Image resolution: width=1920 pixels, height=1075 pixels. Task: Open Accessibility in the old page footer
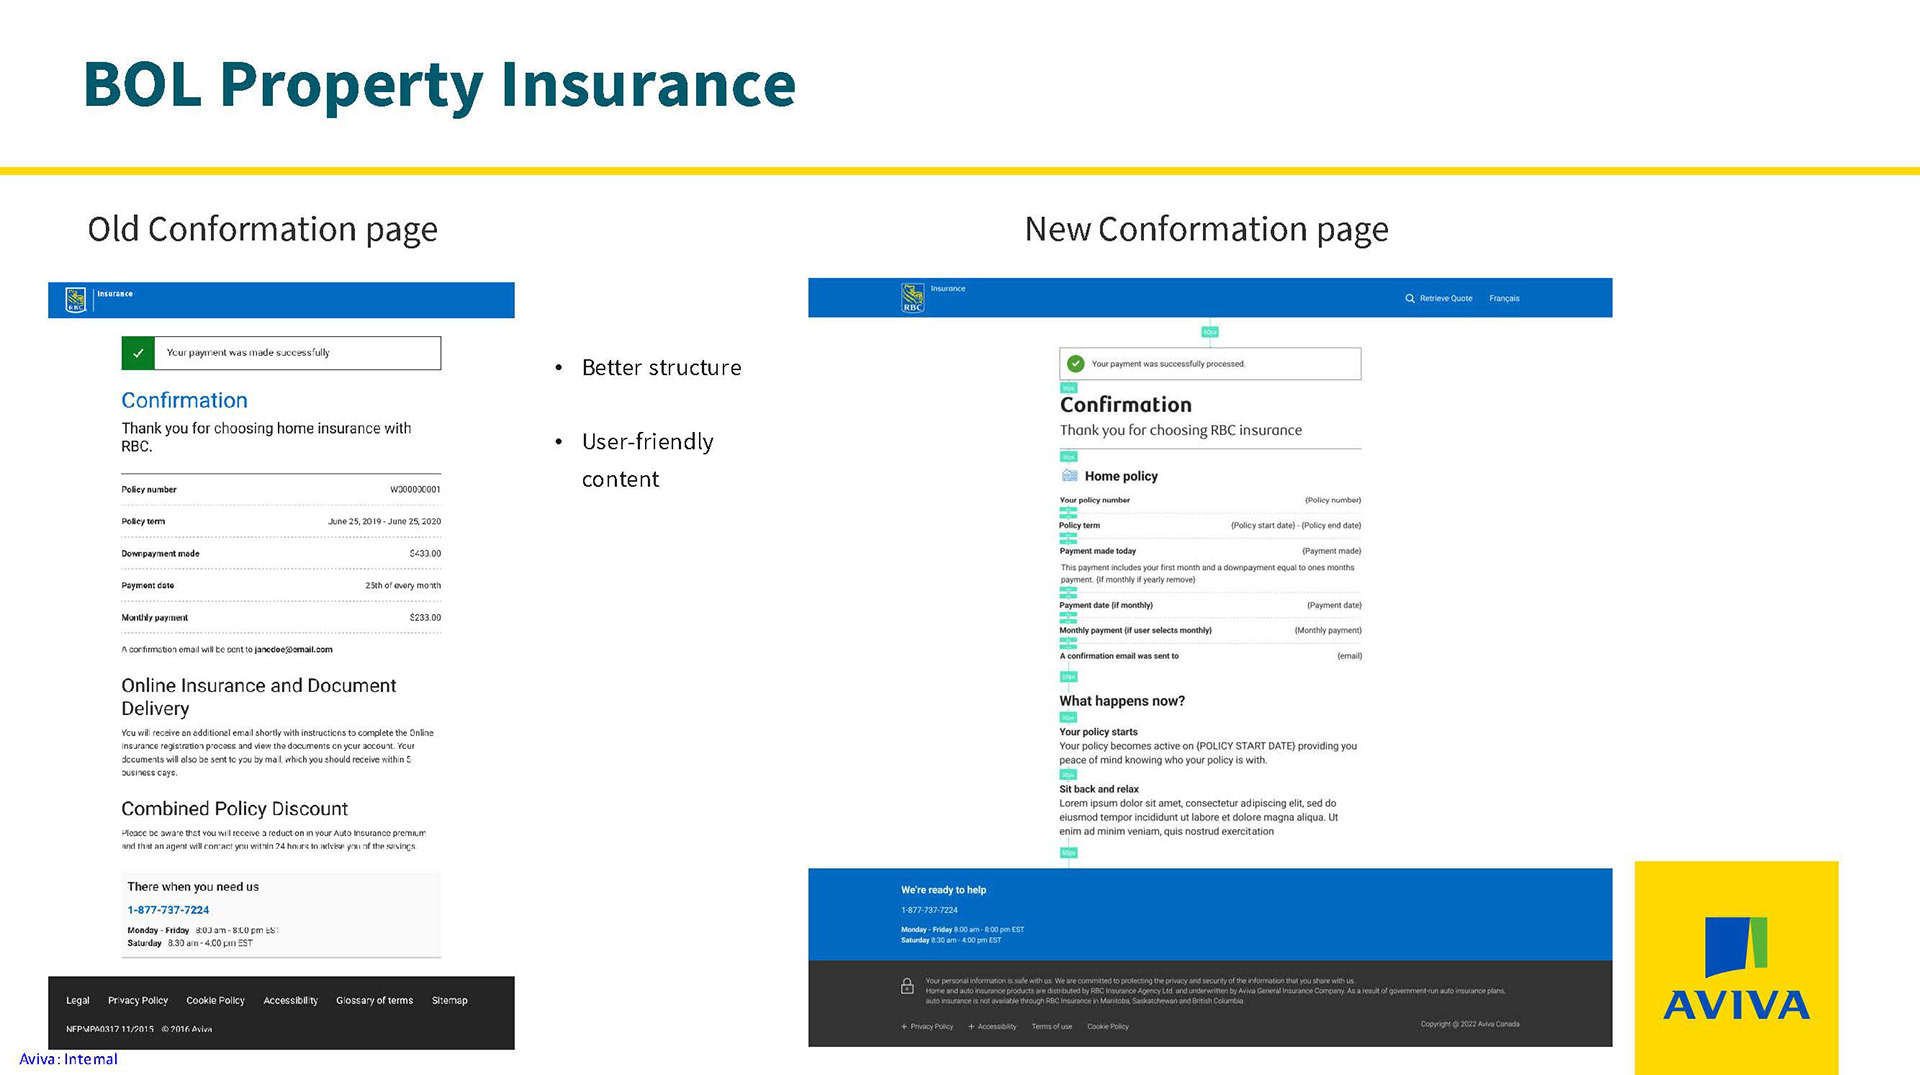click(x=290, y=1000)
